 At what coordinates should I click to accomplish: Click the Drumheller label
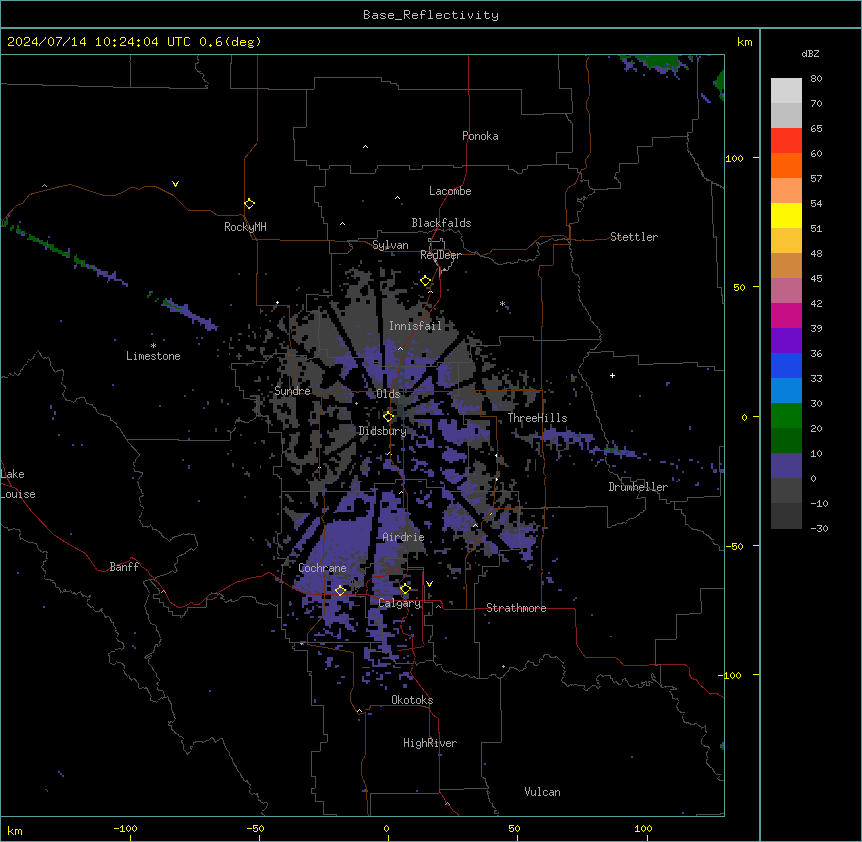[638, 487]
